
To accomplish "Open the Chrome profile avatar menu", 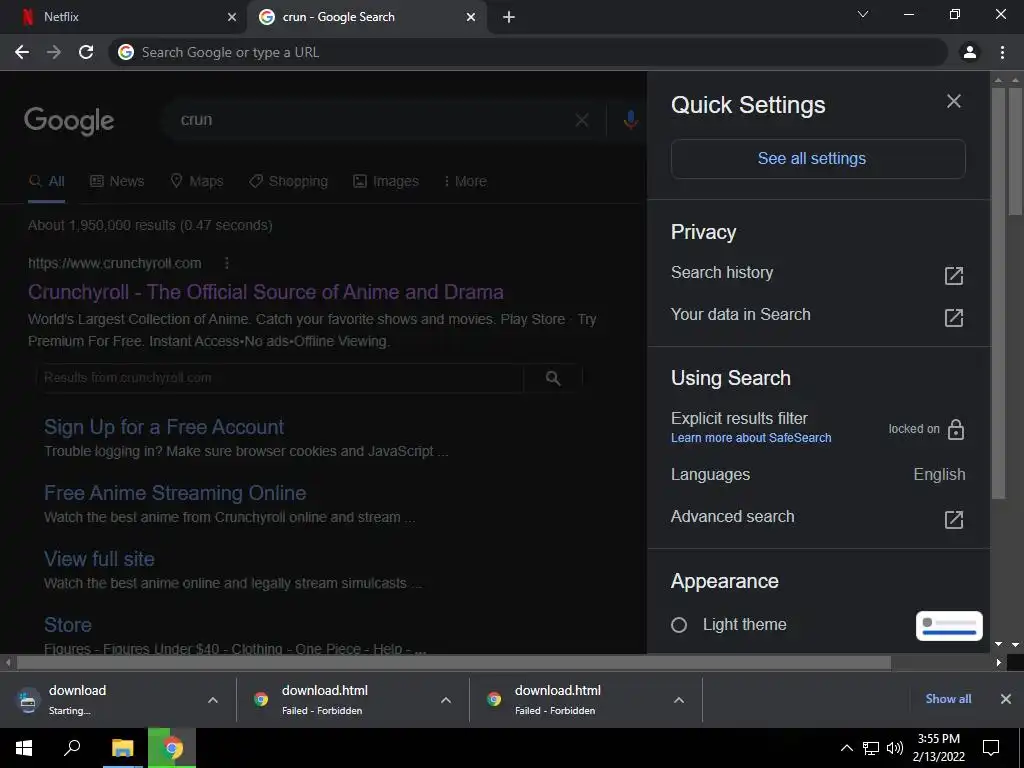I will pos(970,52).
